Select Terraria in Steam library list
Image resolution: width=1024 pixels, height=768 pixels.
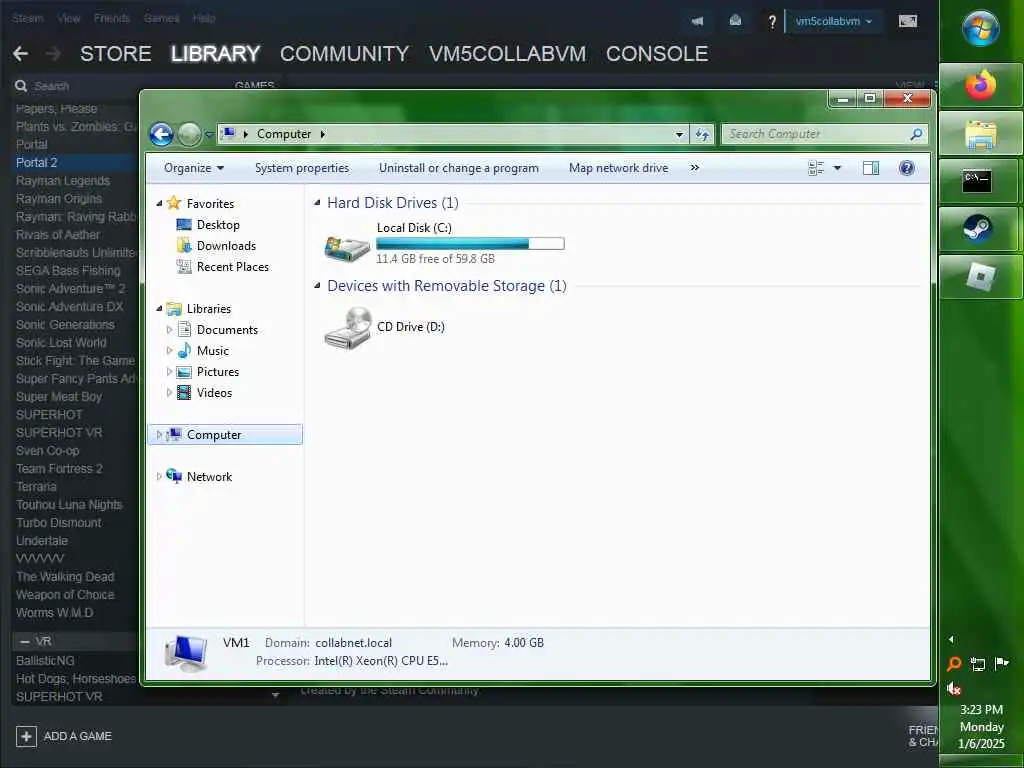[x=36, y=487]
